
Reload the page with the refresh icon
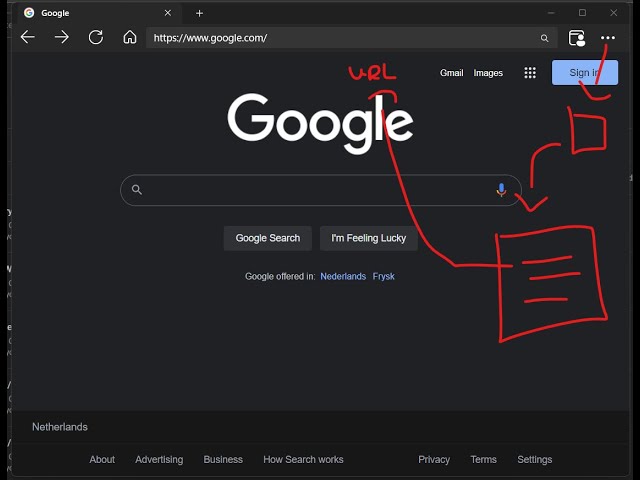click(96, 37)
